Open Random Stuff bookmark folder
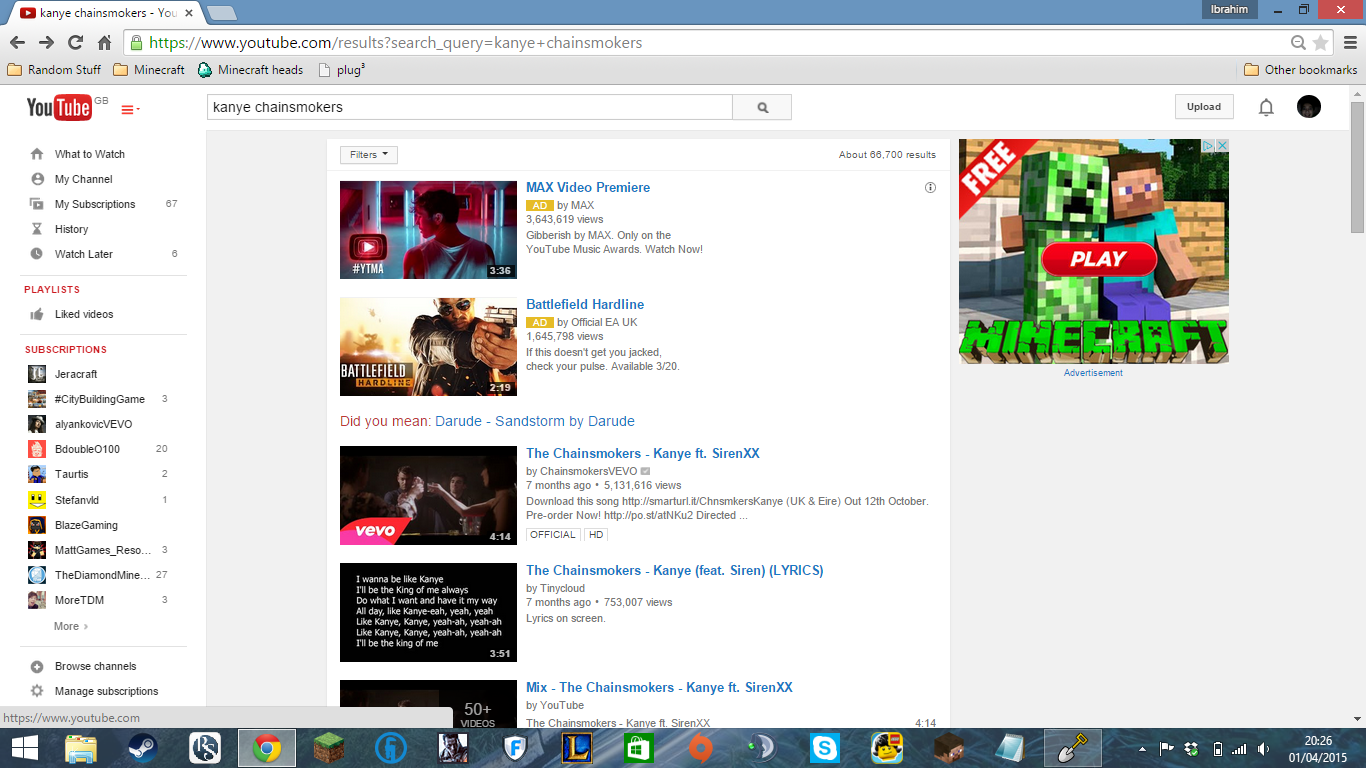 click(x=54, y=70)
